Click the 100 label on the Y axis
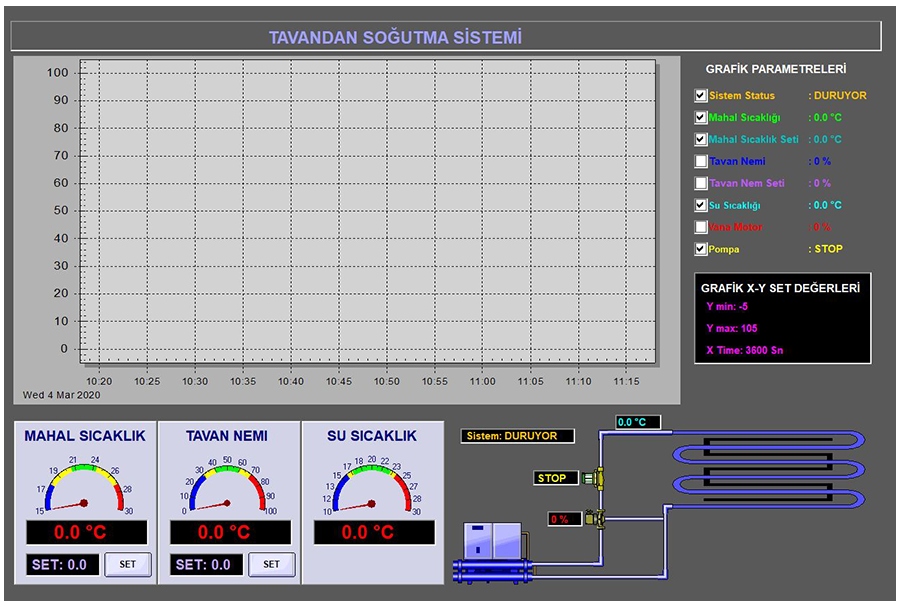This screenshot has height=607, width=900. (57, 72)
